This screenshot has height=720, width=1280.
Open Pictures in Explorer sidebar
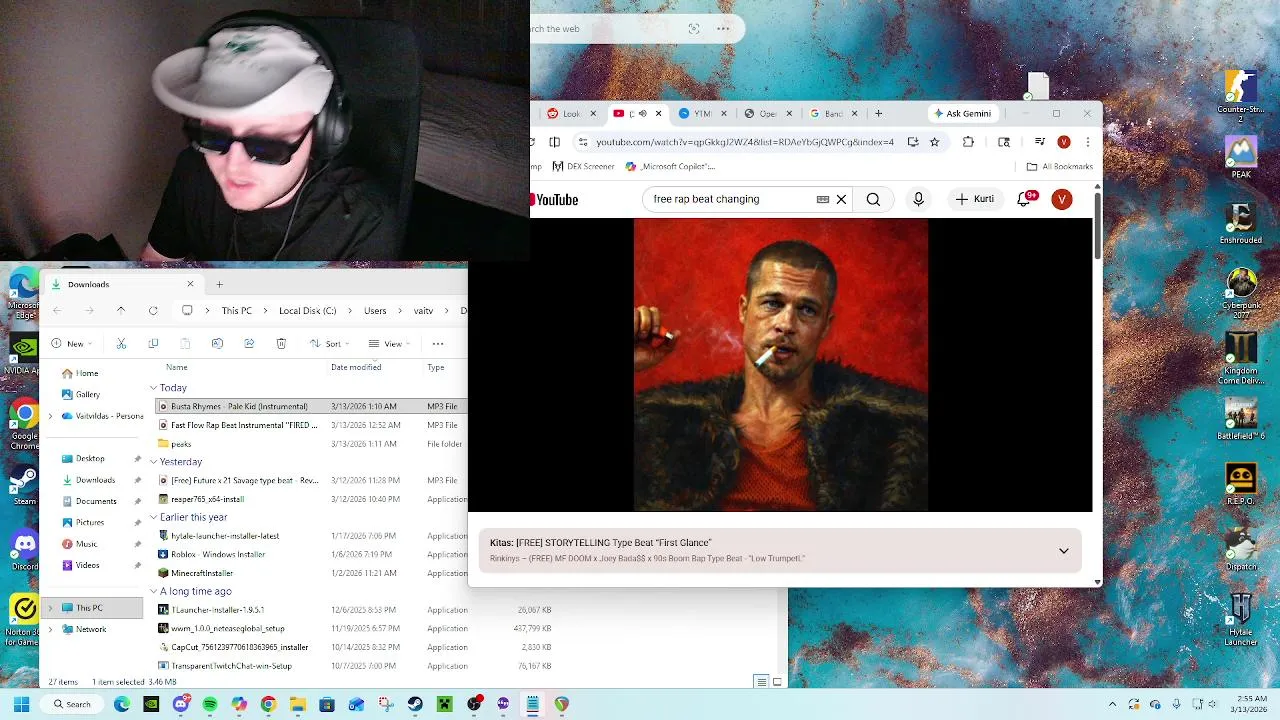90,522
